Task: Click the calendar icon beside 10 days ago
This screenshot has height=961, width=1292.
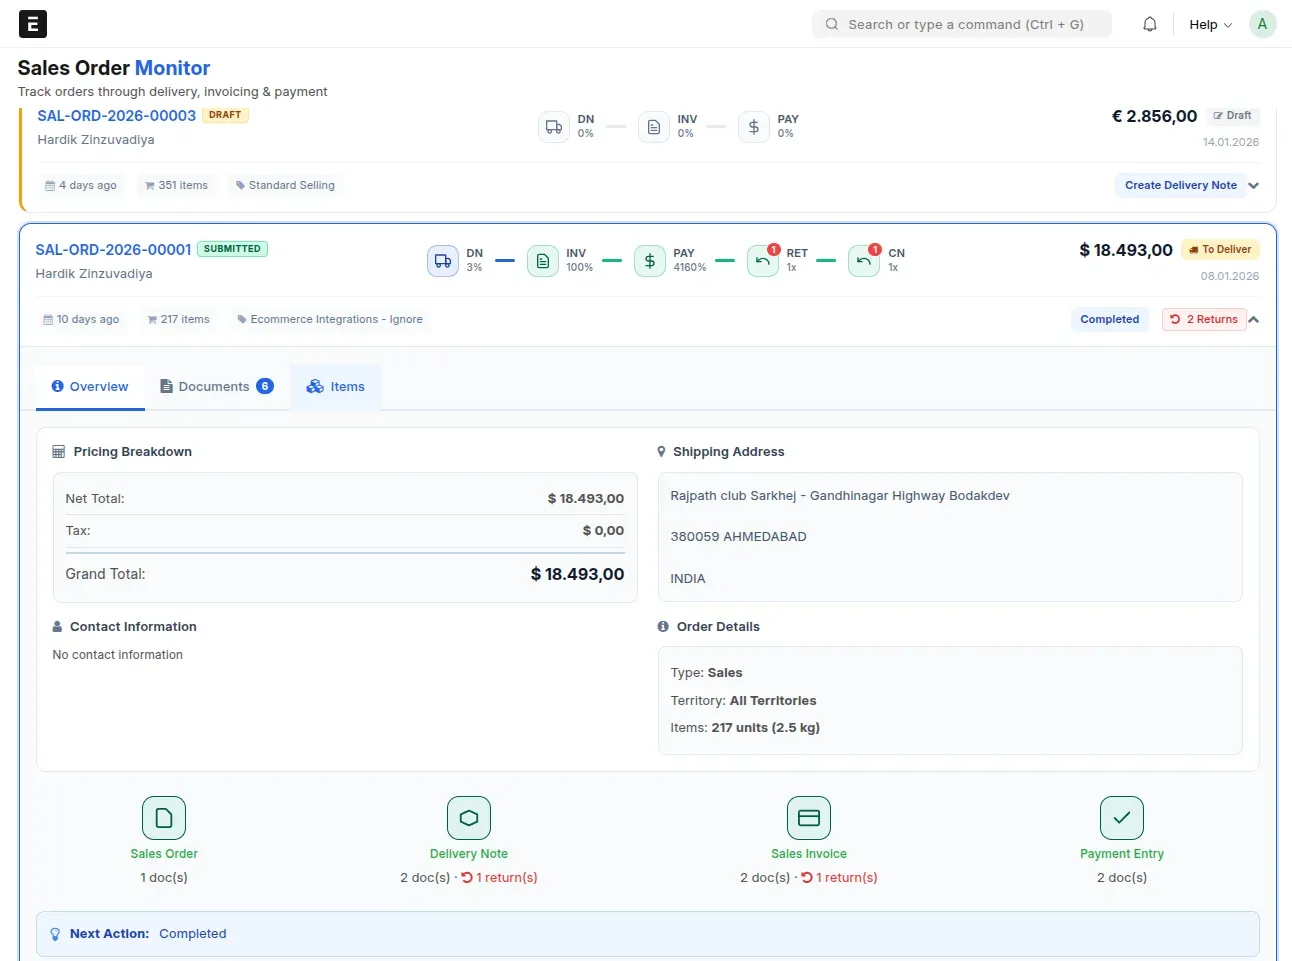Action: point(48,320)
